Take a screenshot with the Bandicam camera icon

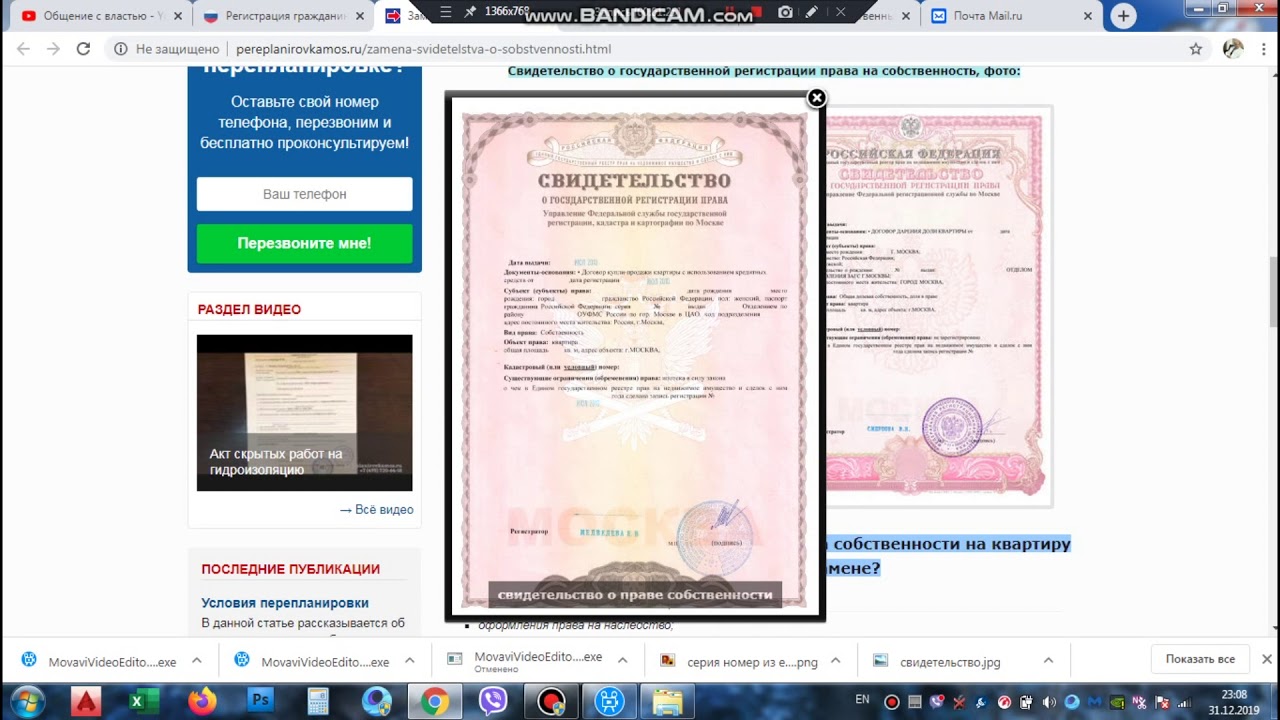pos(786,12)
